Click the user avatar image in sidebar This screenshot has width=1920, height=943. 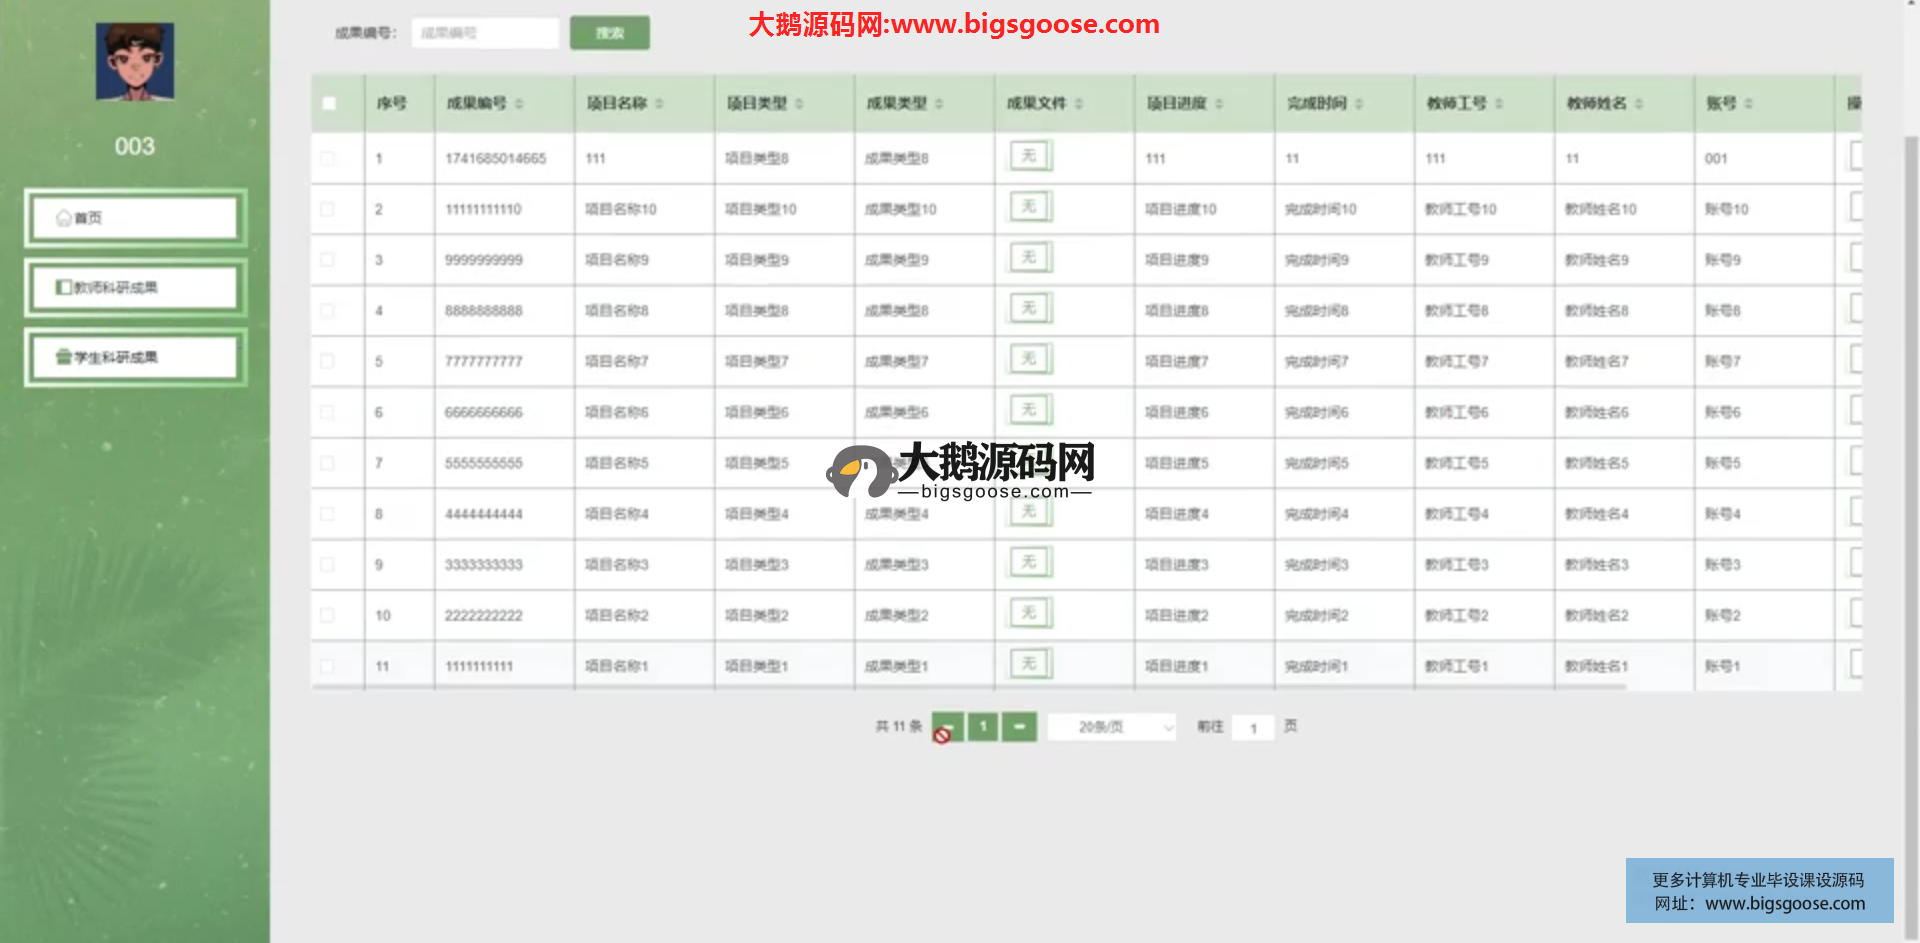coord(135,62)
